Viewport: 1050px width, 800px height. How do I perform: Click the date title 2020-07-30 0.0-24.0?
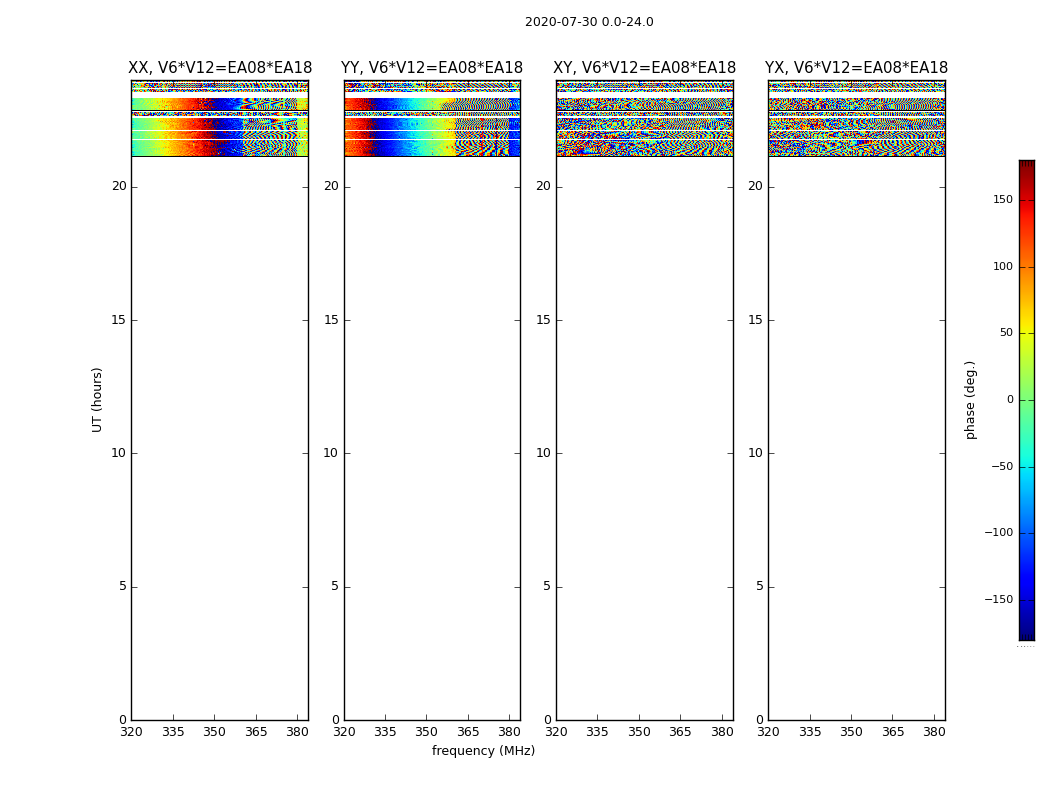589,22
